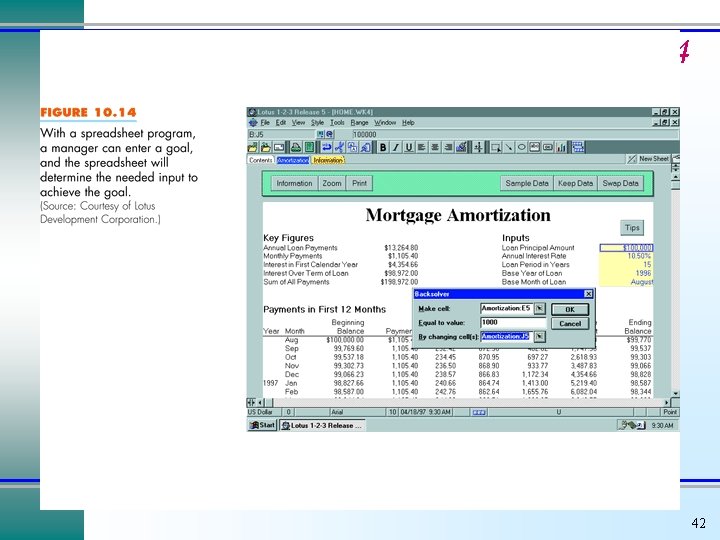
Task: Open the File menu
Action: (x=265, y=123)
